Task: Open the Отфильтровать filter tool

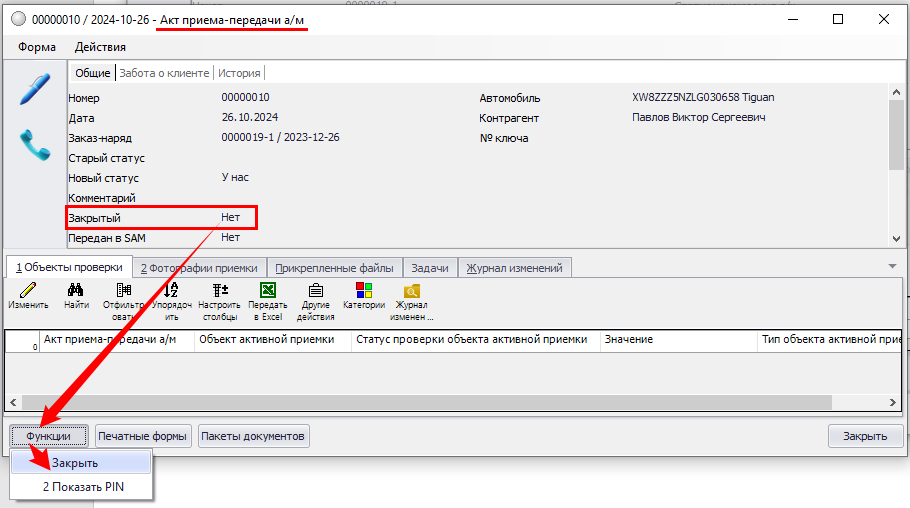Action: (124, 297)
